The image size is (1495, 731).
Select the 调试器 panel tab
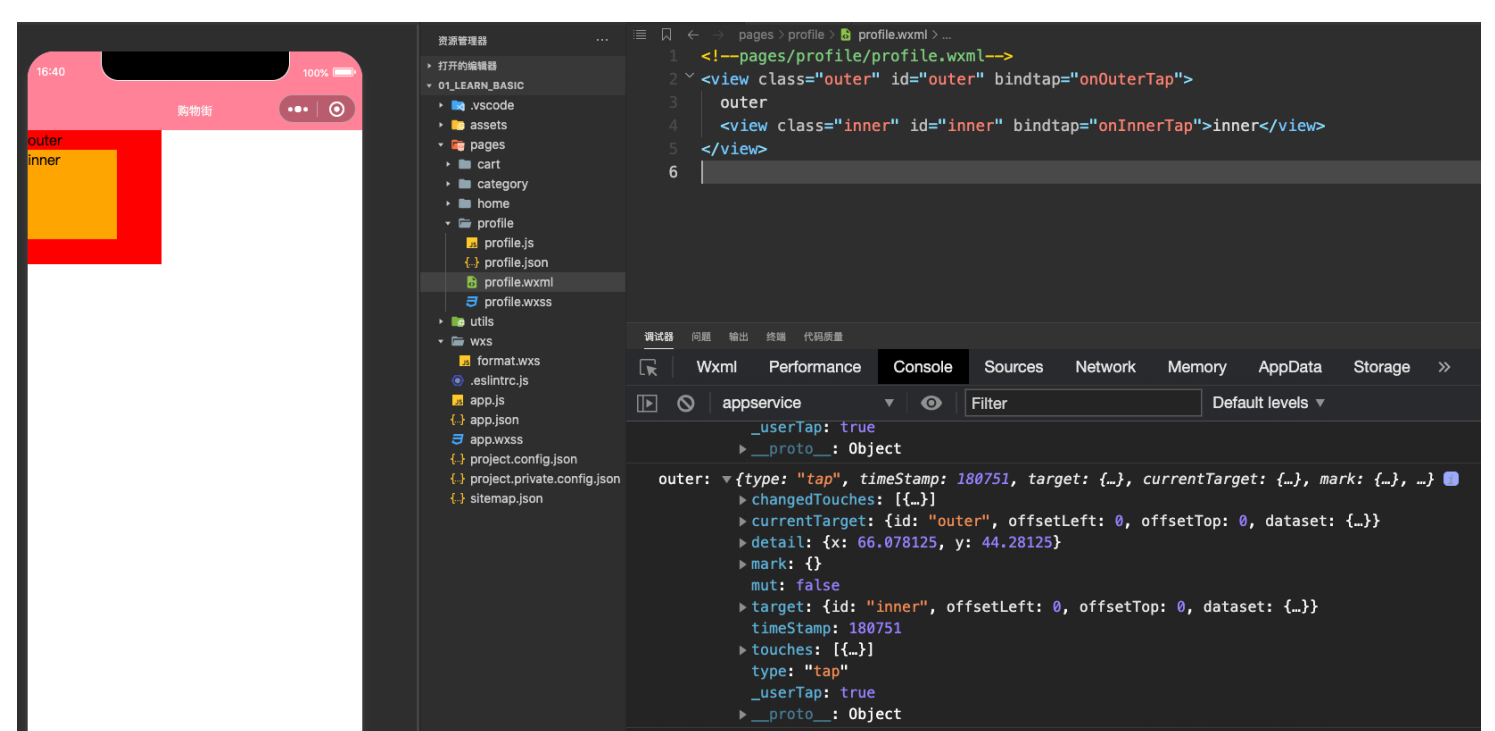(x=659, y=337)
